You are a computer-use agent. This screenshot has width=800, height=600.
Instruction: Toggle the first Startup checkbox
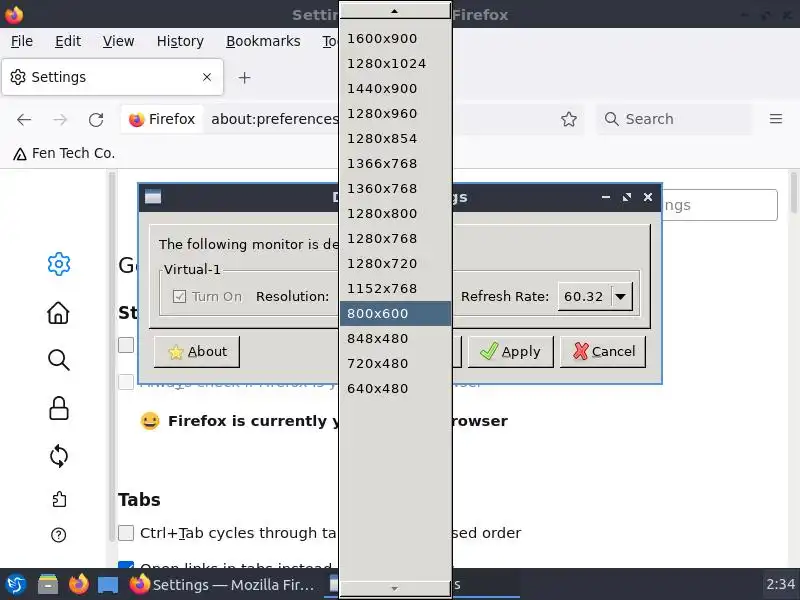coord(126,345)
